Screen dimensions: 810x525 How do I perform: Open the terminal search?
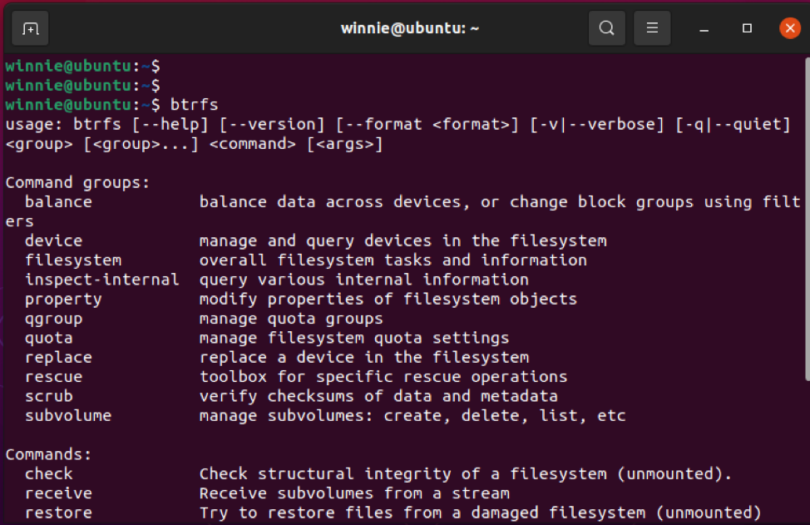click(x=606, y=28)
